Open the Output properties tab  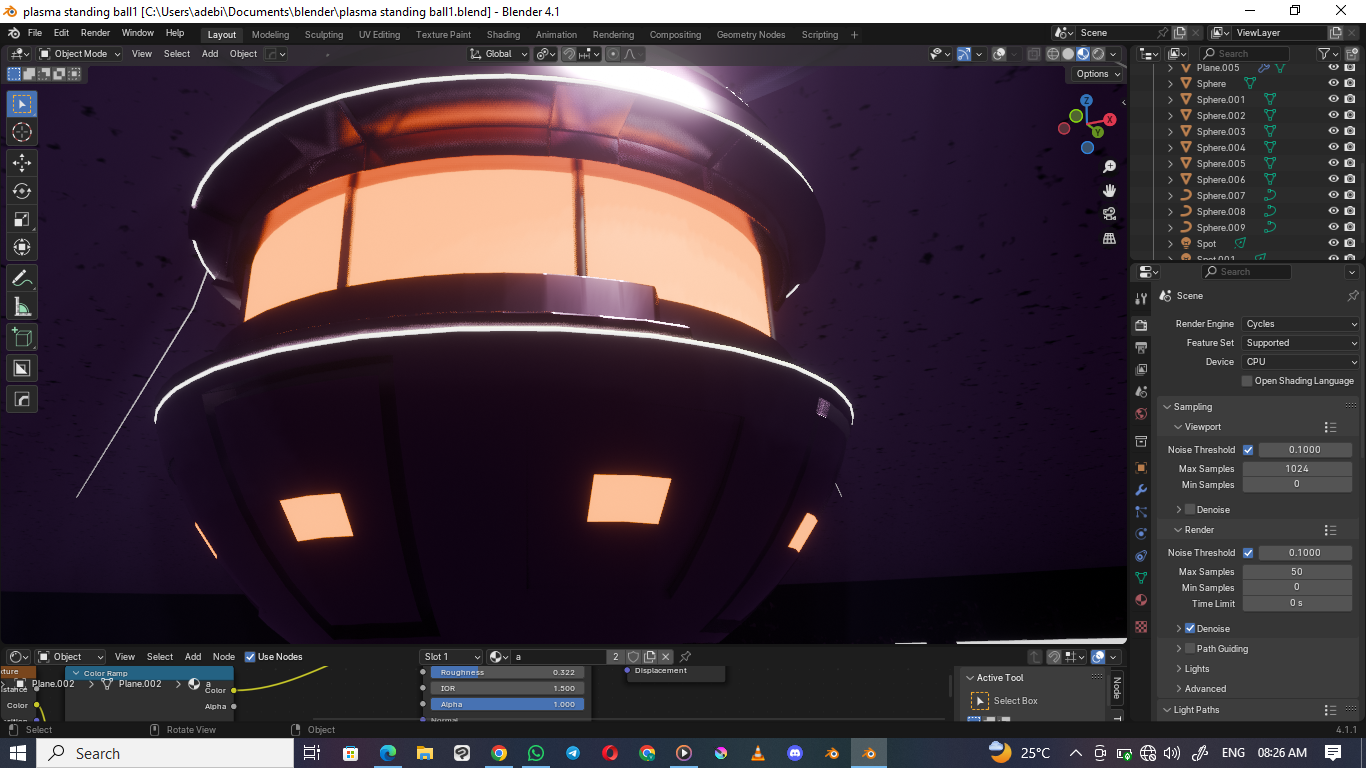pyautogui.click(x=1141, y=348)
